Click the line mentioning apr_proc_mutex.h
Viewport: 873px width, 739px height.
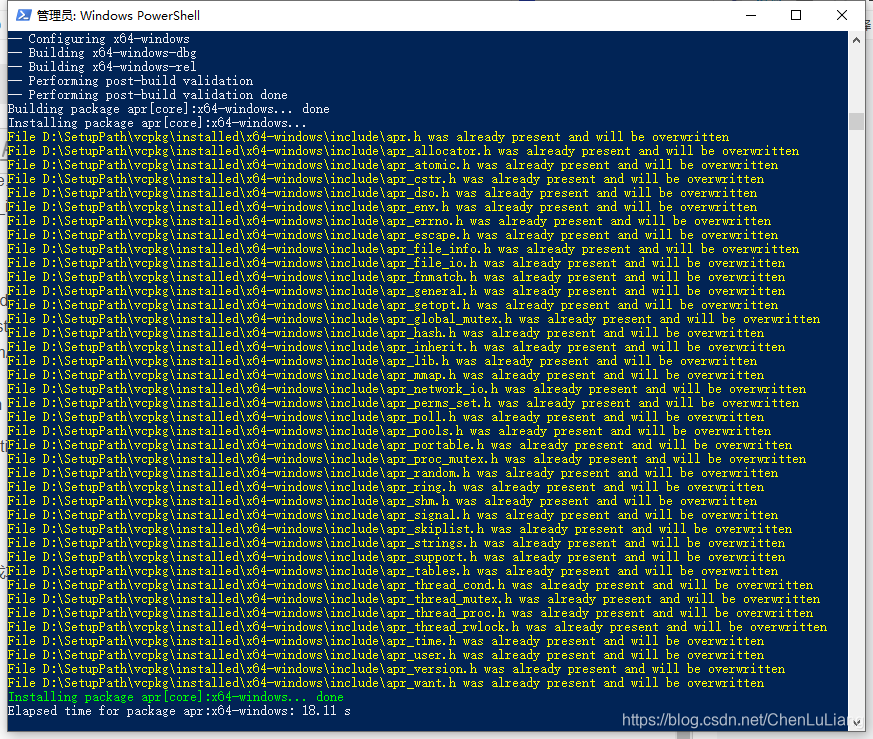(x=406, y=459)
